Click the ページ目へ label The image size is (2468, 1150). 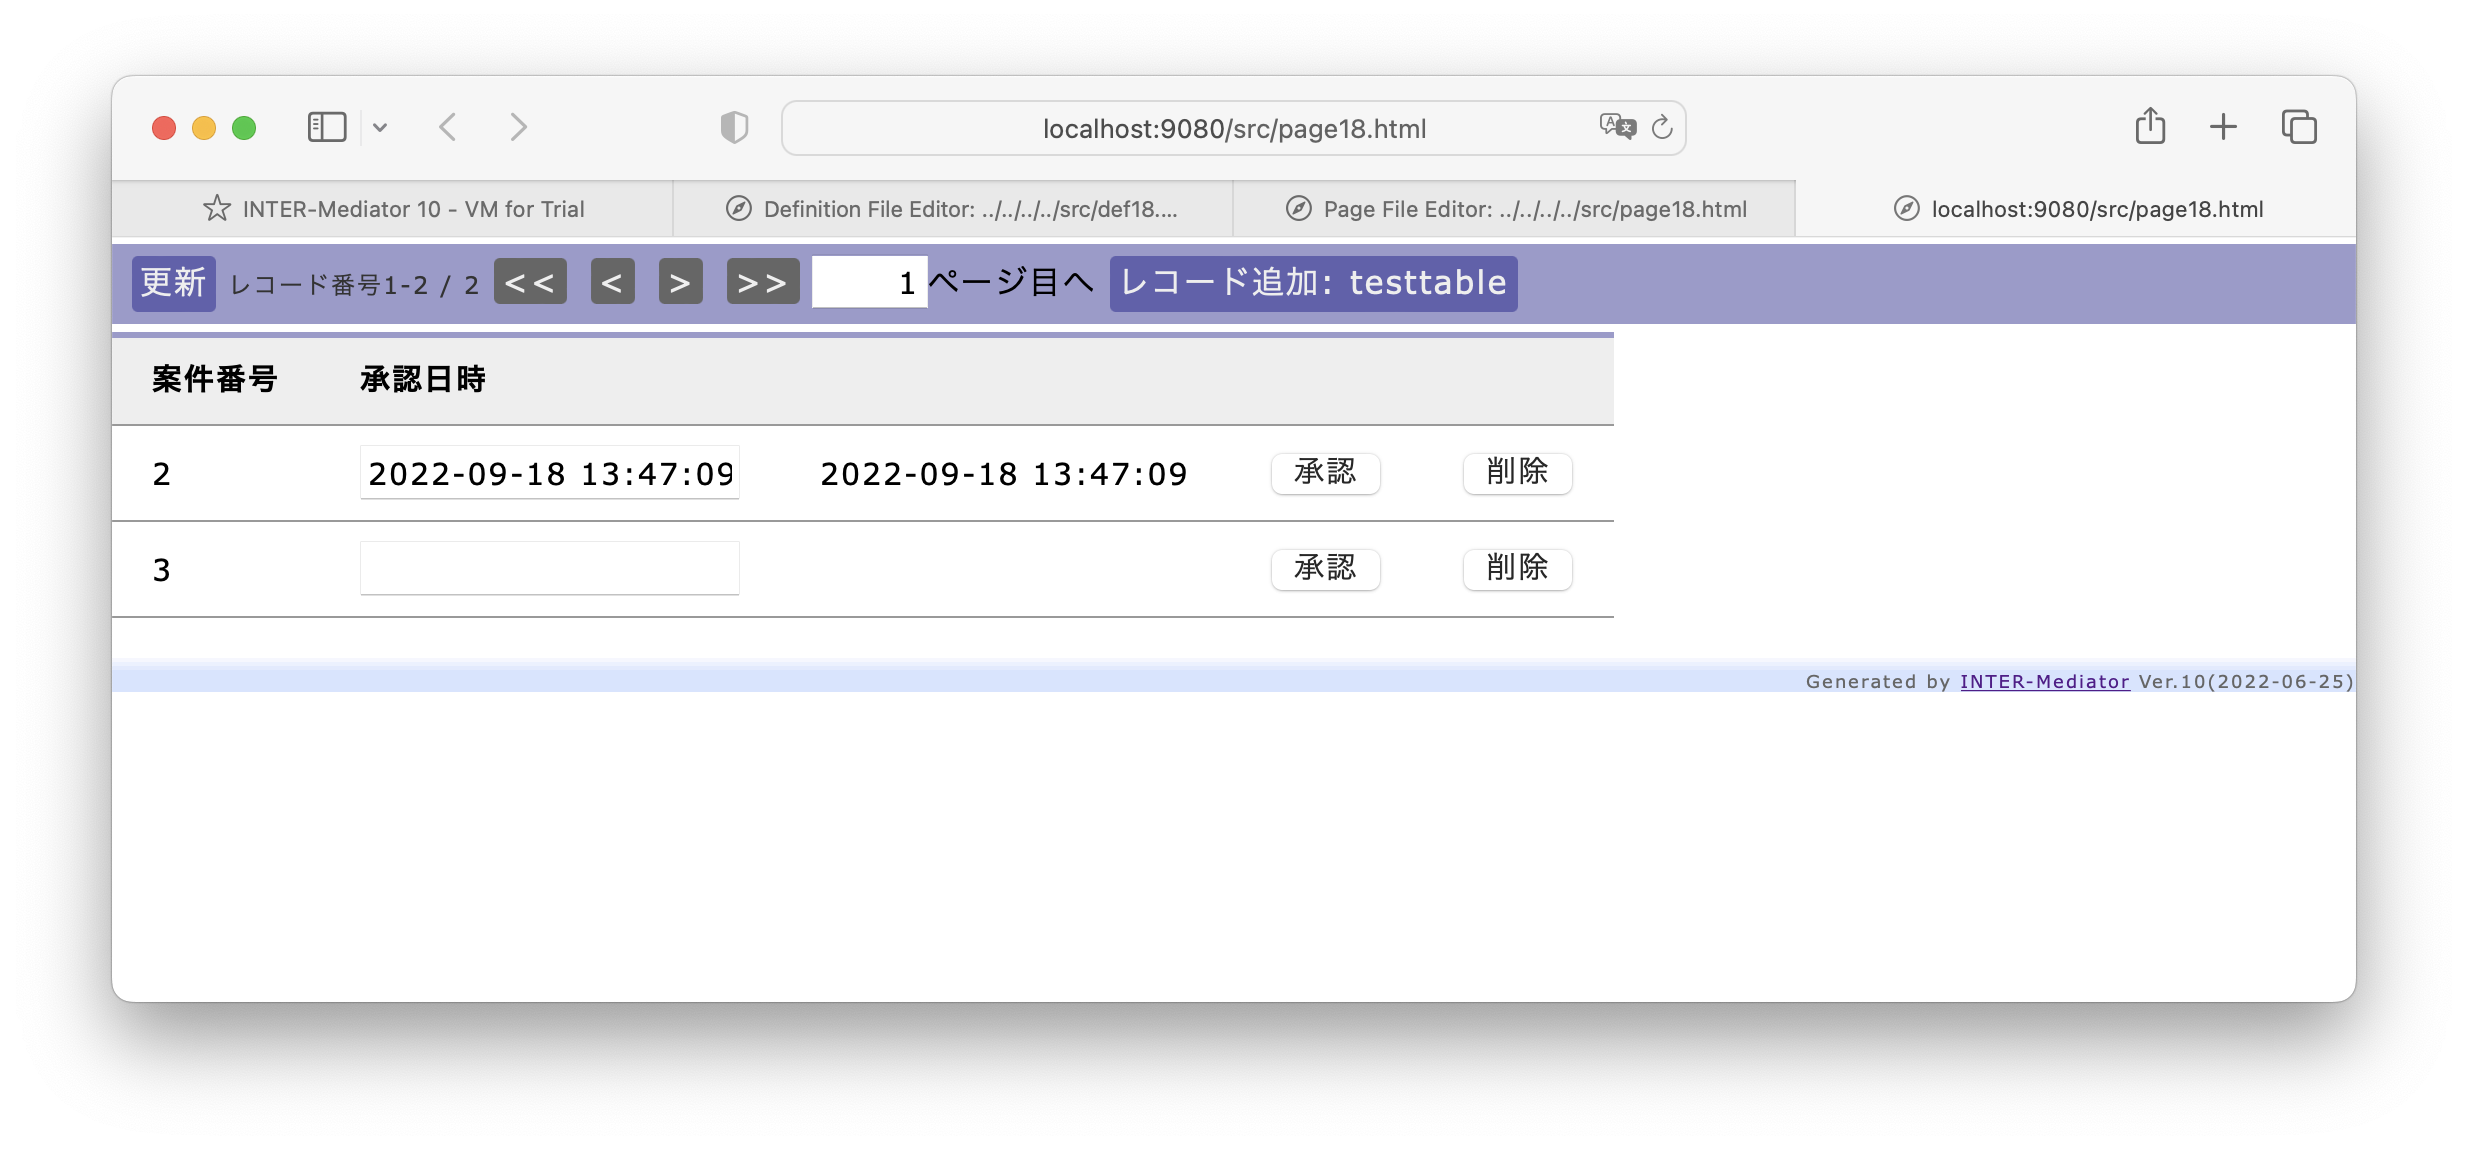point(1011,282)
